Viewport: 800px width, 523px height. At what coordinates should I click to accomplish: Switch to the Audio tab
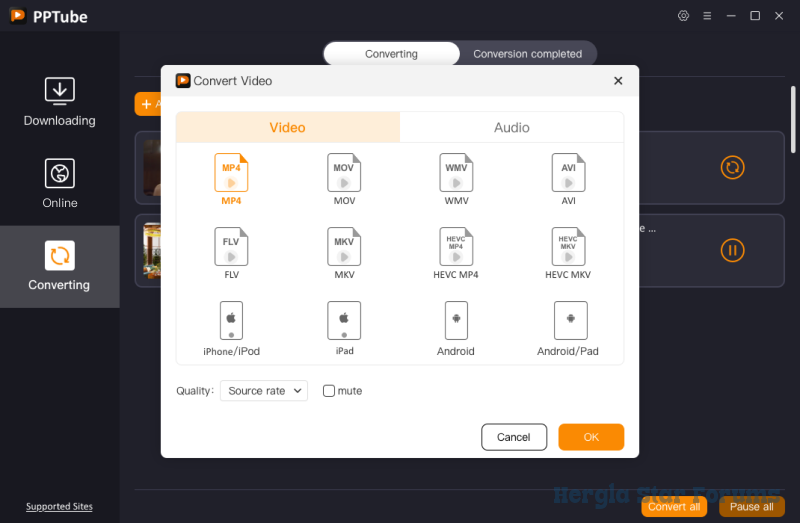tap(511, 128)
